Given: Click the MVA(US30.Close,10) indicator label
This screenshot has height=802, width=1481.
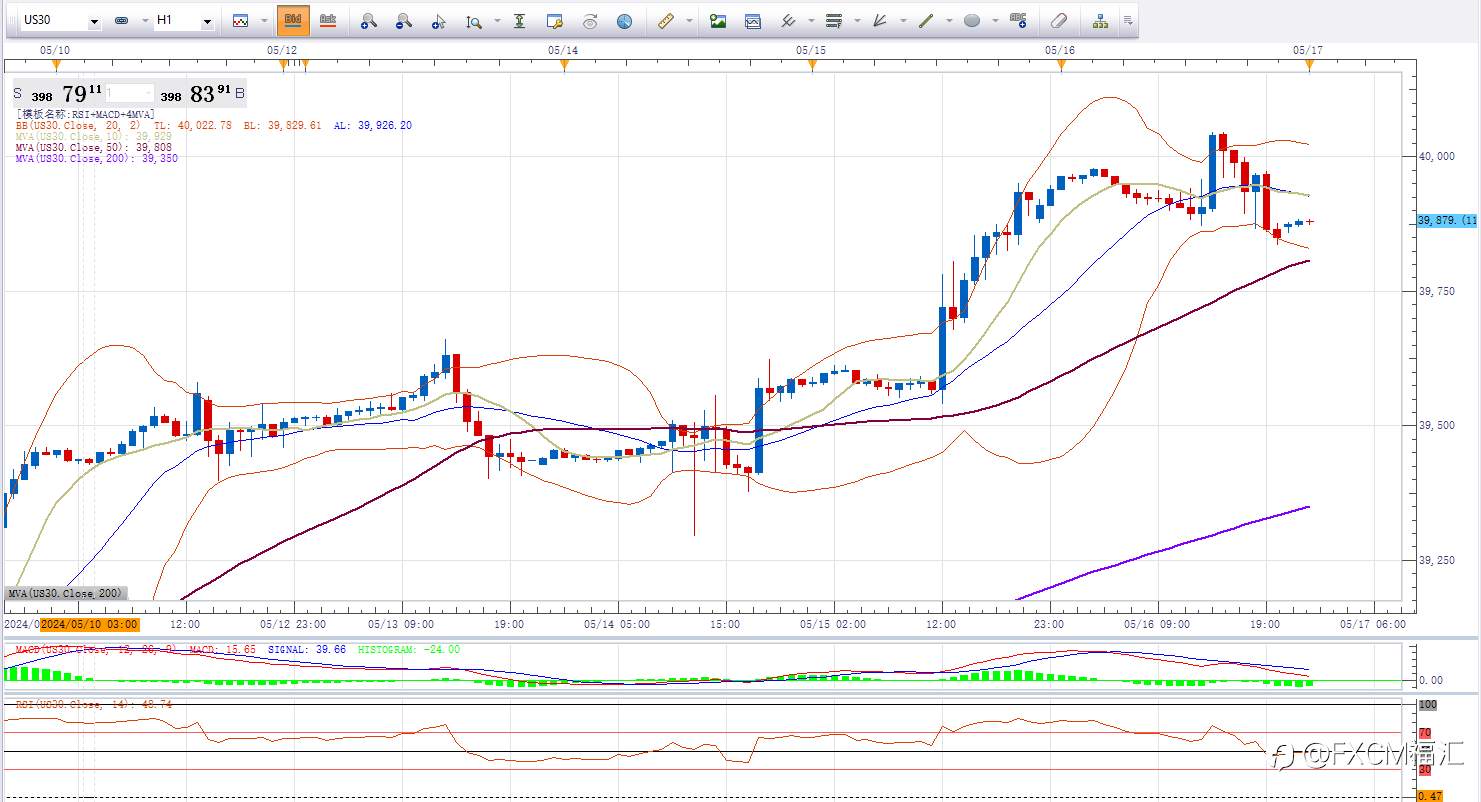Looking at the screenshot, I should pyautogui.click(x=94, y=136).
